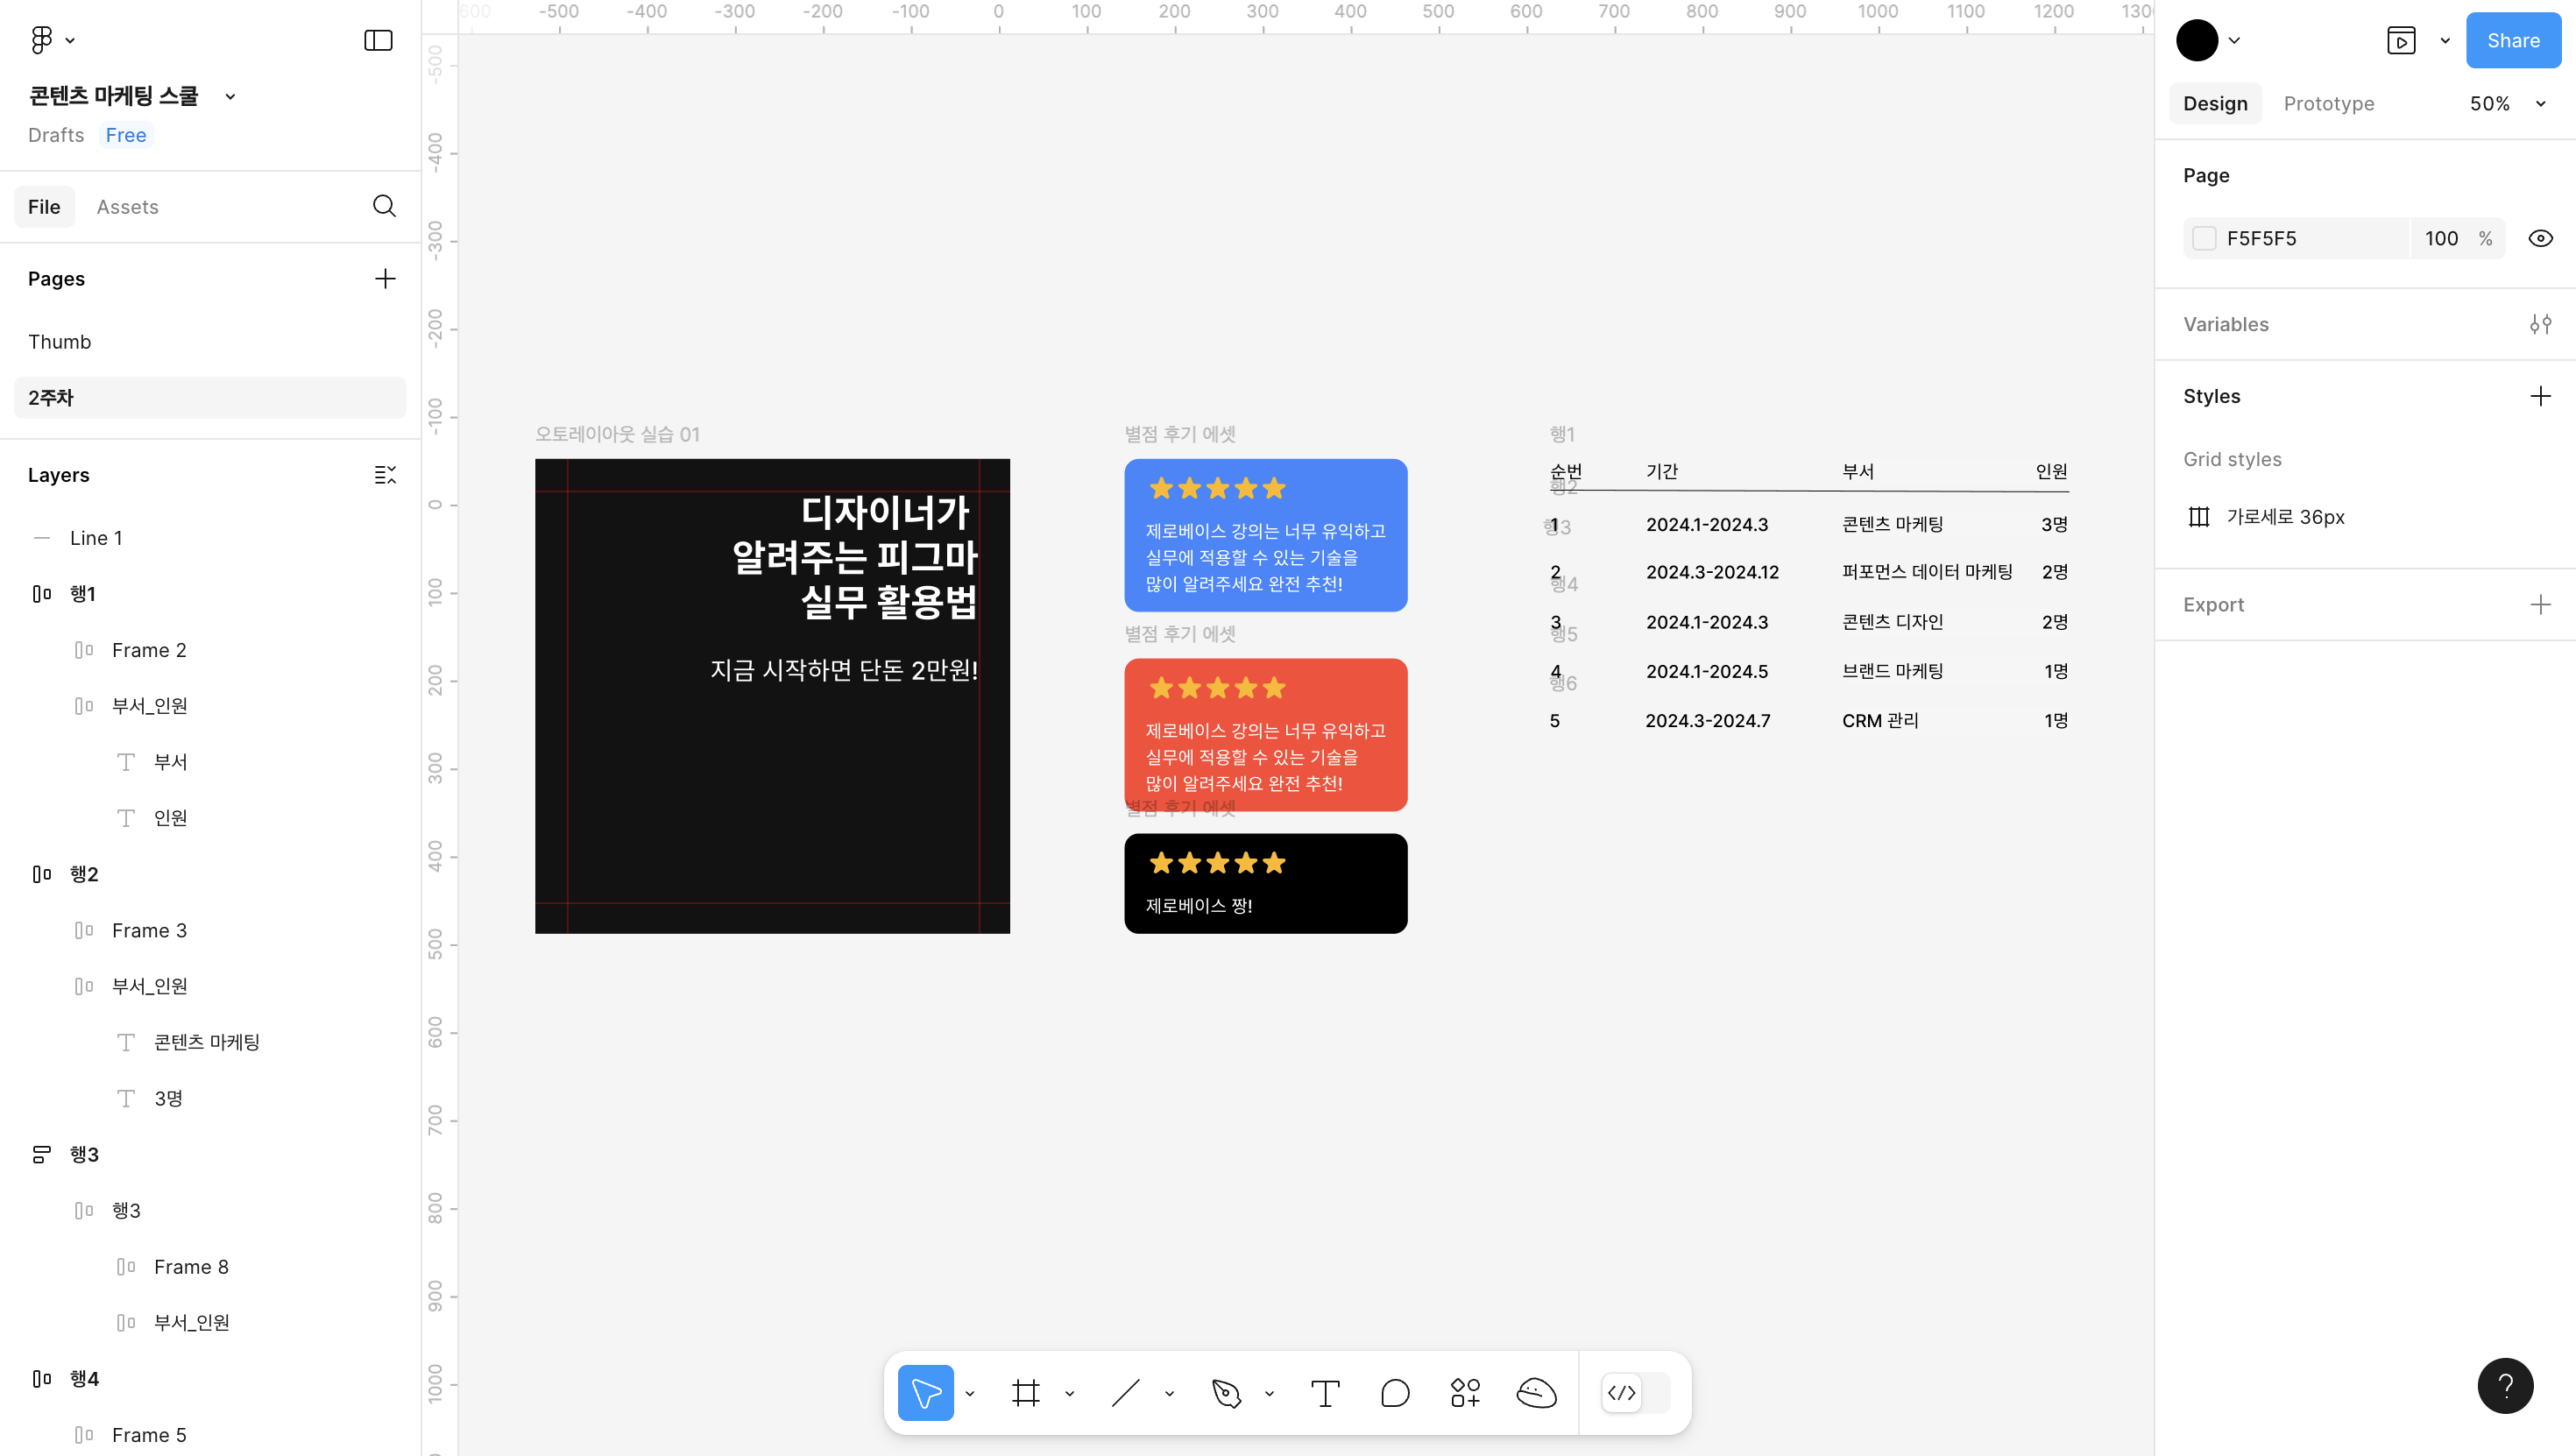Add a new page with plus button
Image resolution: width=2576 pixels, height=1456 pixels.
click(x=385, y=279)
